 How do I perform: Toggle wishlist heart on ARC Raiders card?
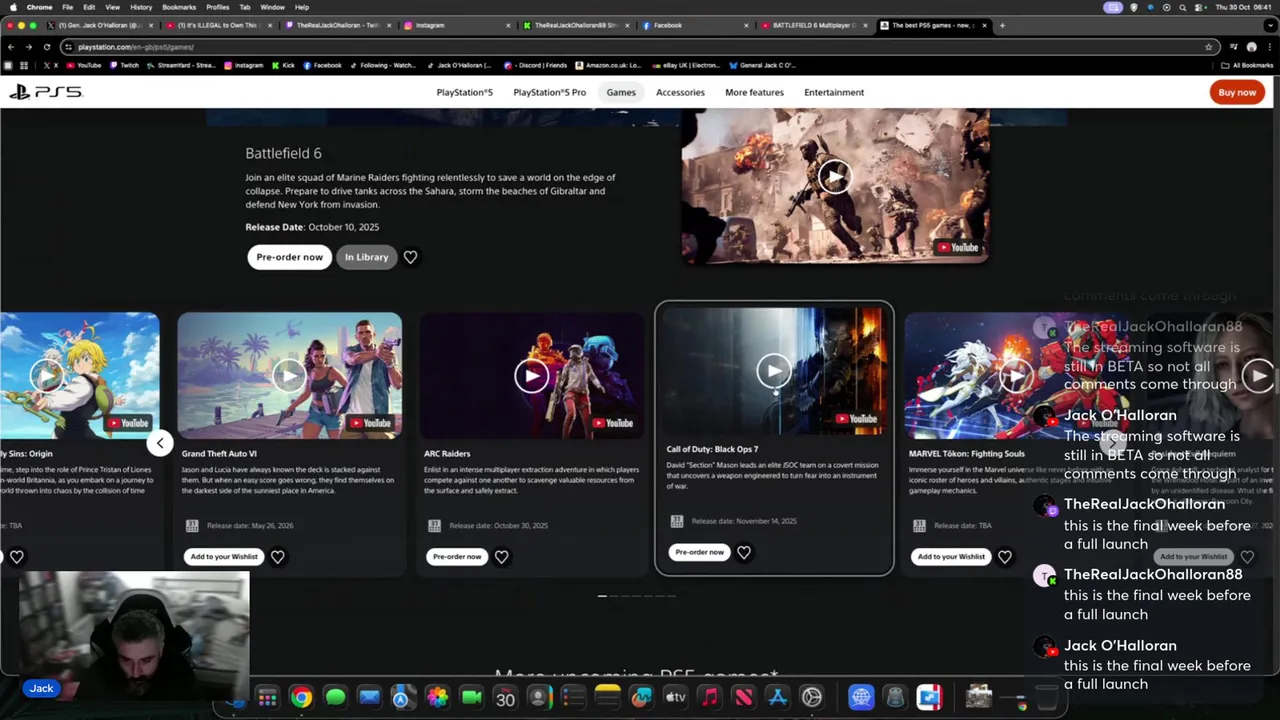[501, 556]
